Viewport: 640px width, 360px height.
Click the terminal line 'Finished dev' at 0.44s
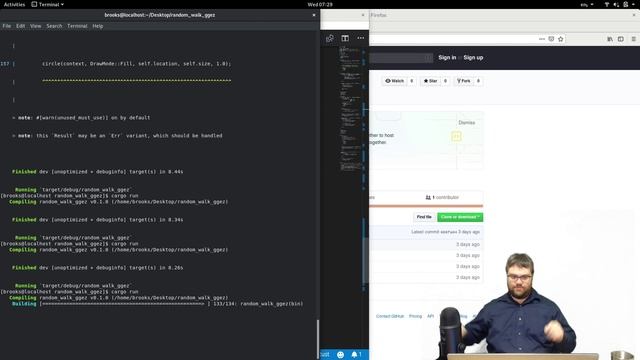[x=98, y=172]
